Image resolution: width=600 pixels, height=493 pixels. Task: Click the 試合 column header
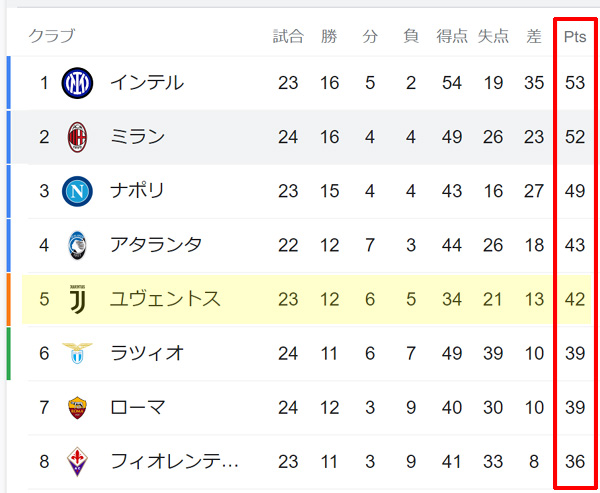(x=288, y=37)
